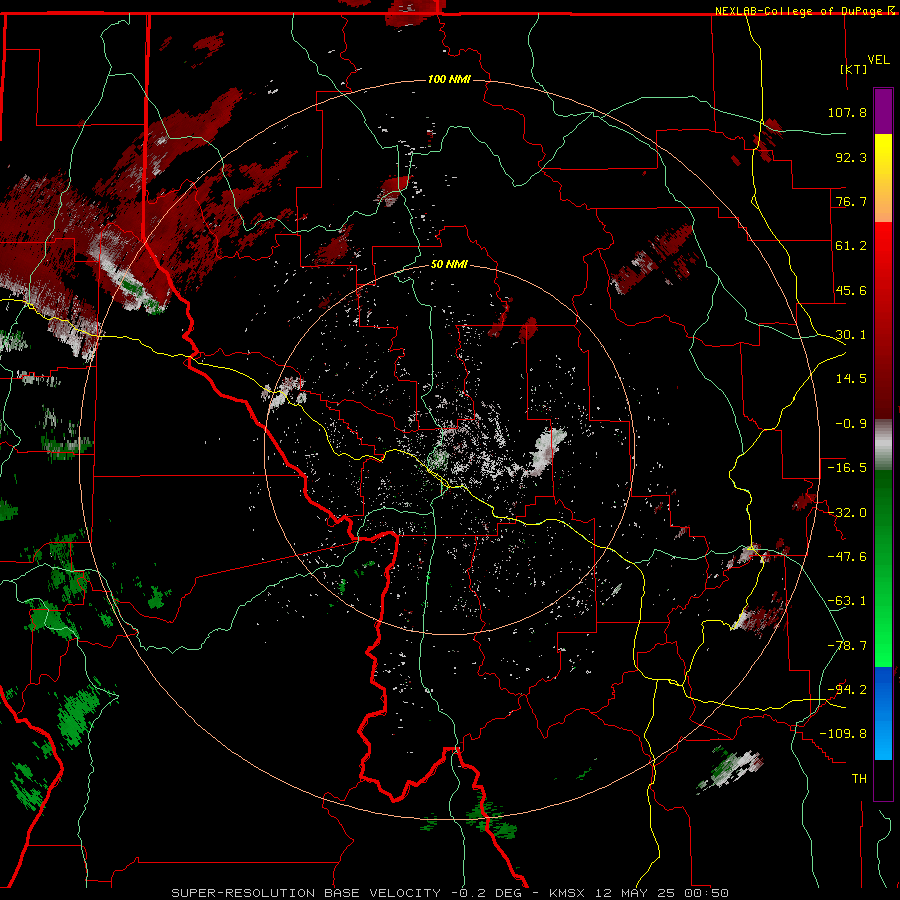The image size is (900, 900).
Task: Click the -16.5 velocity scale value
Action: click(847, 468)
